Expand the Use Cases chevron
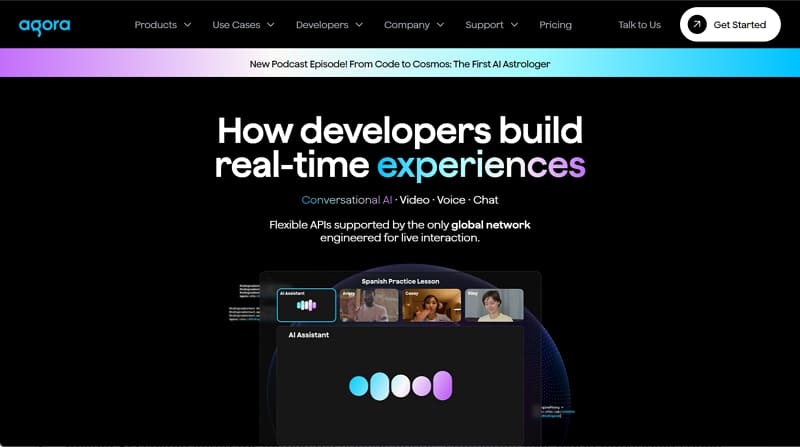800x447 pixels. pyautogui.click(x=270, y=24)
